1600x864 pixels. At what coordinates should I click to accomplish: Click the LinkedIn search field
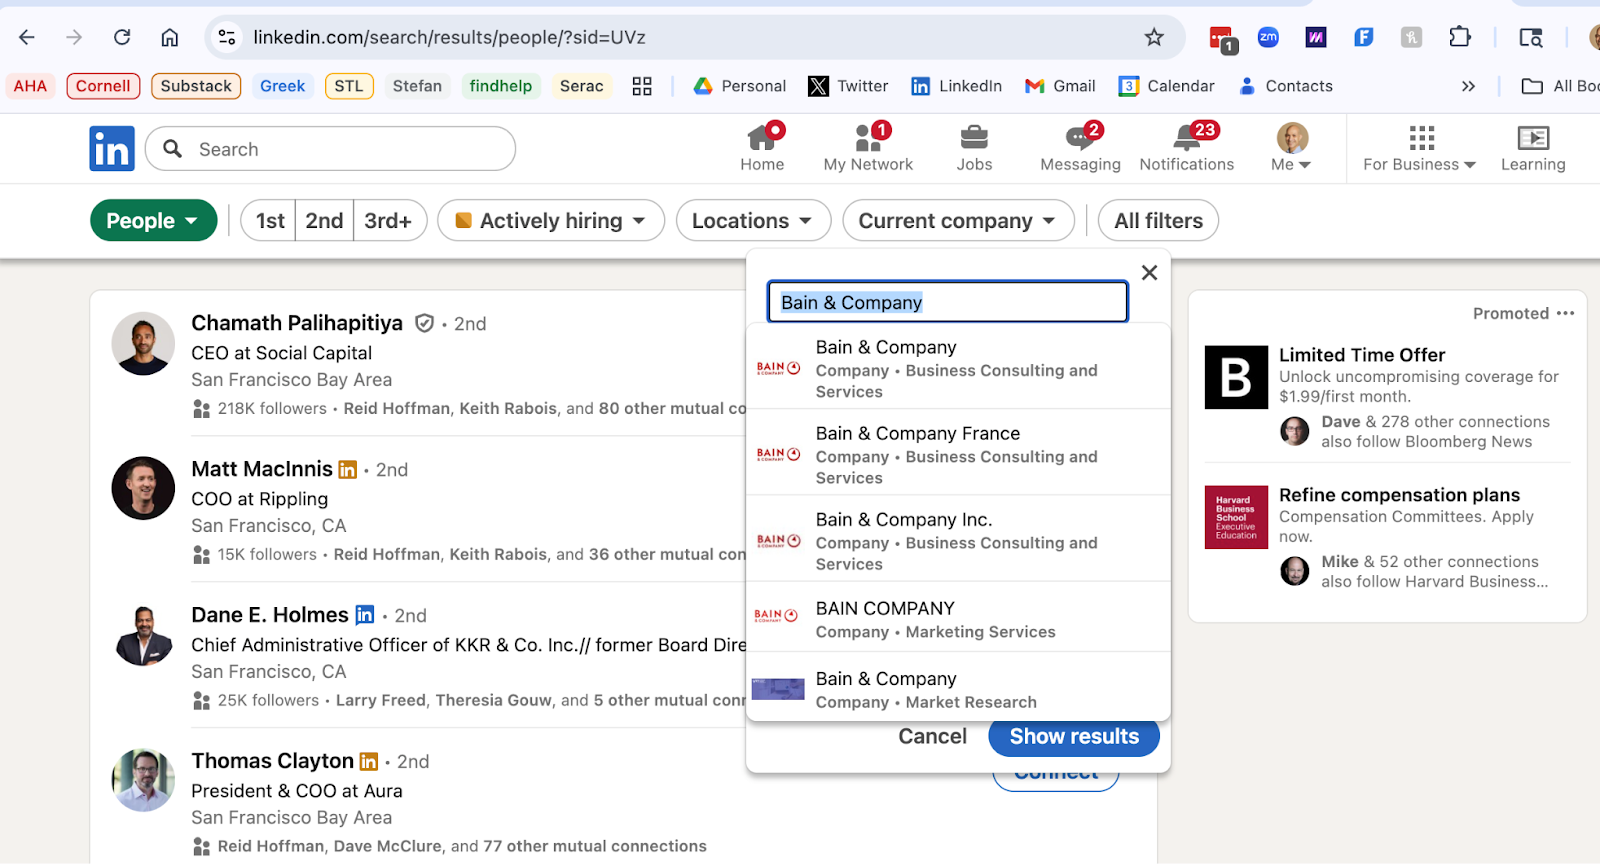point(330,149)
